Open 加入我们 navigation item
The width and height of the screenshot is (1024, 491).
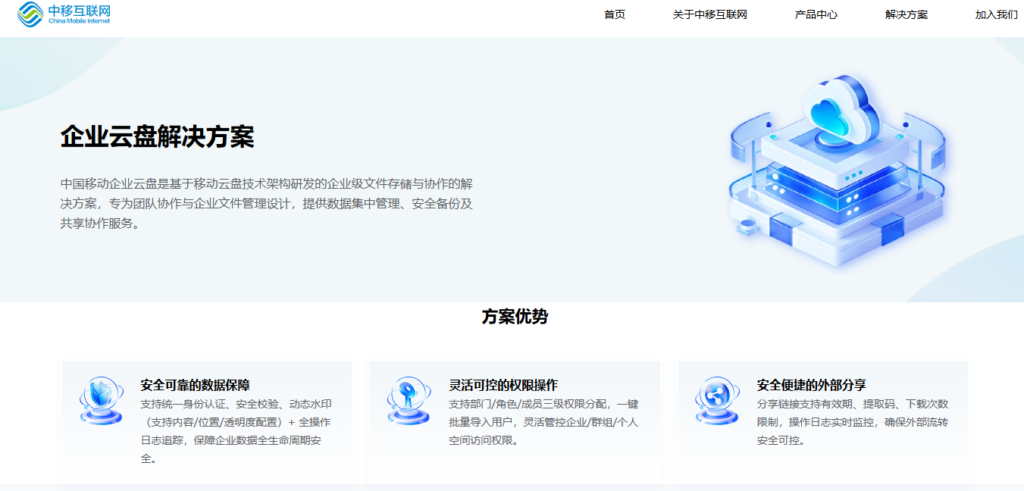[x=997, y=15]
